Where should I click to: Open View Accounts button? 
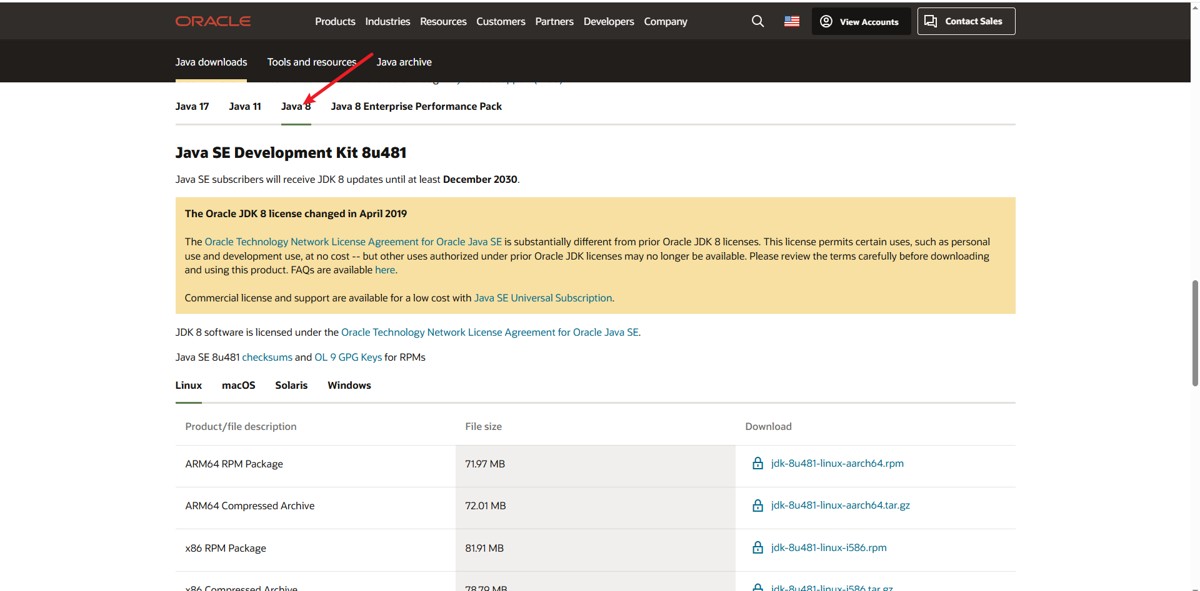859,21
